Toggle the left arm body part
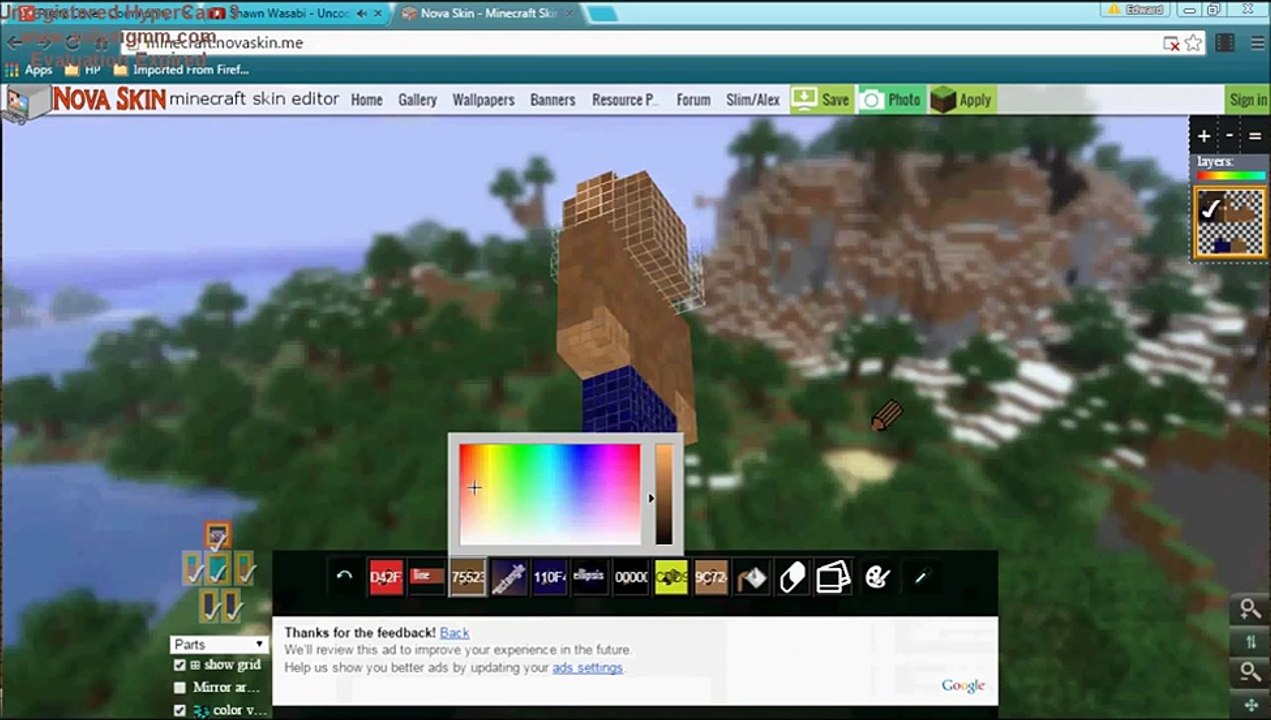The width and height of the screenshot is (1271, 720). pyautogui.click(x=193, y=570)
